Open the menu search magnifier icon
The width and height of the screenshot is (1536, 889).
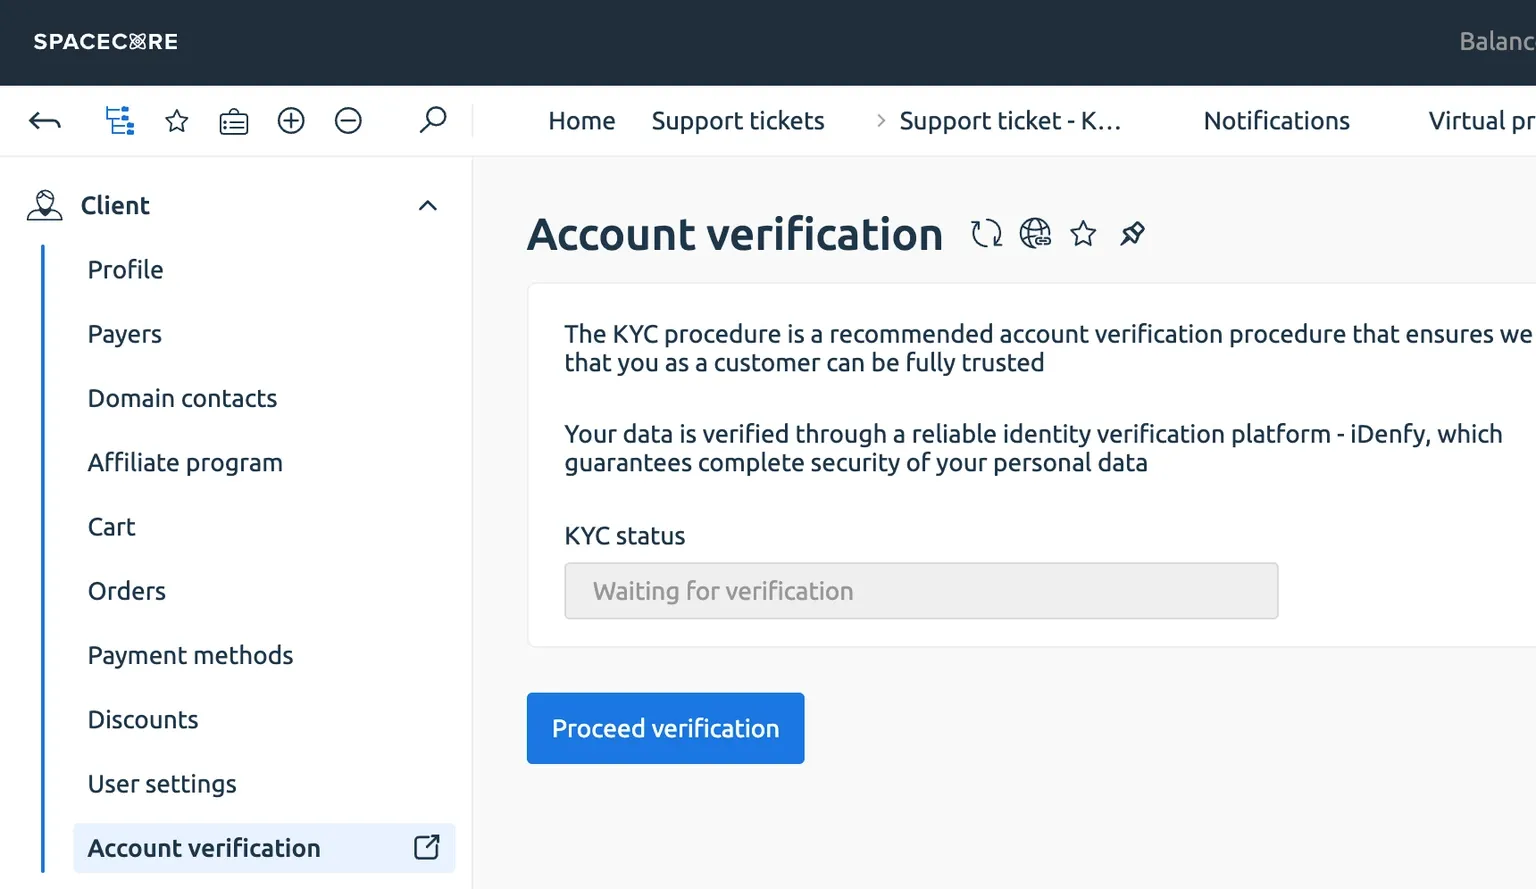tap(432, 120)
